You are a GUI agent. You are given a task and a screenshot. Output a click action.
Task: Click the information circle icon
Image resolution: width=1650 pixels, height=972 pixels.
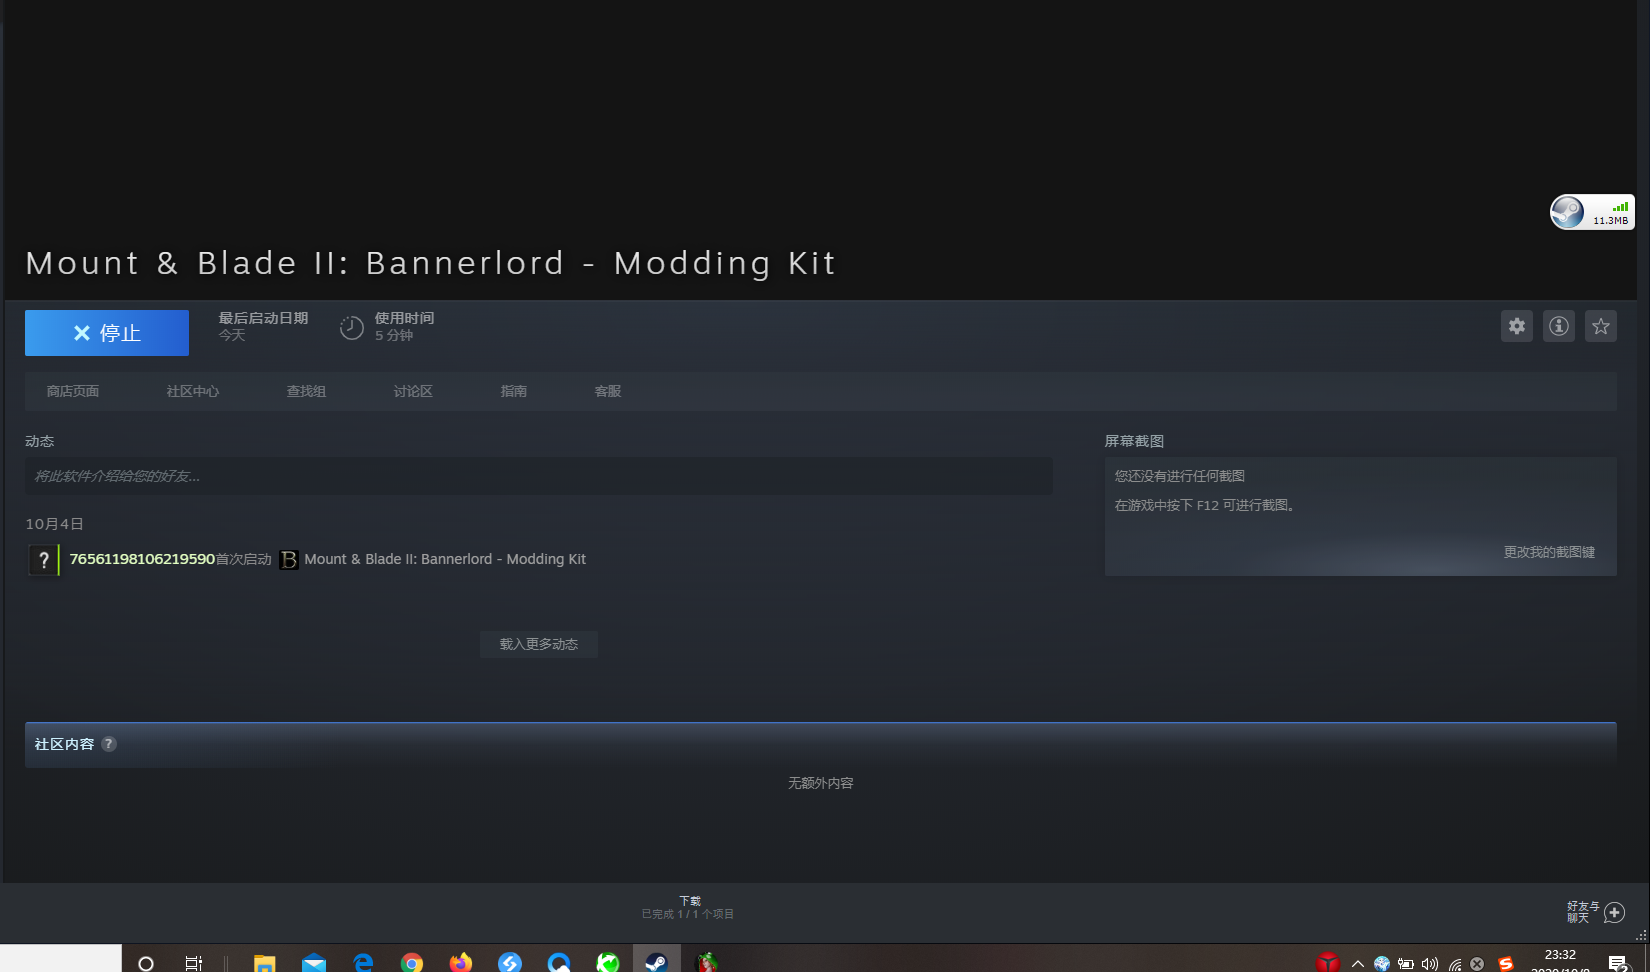[x=1559, y=326]
